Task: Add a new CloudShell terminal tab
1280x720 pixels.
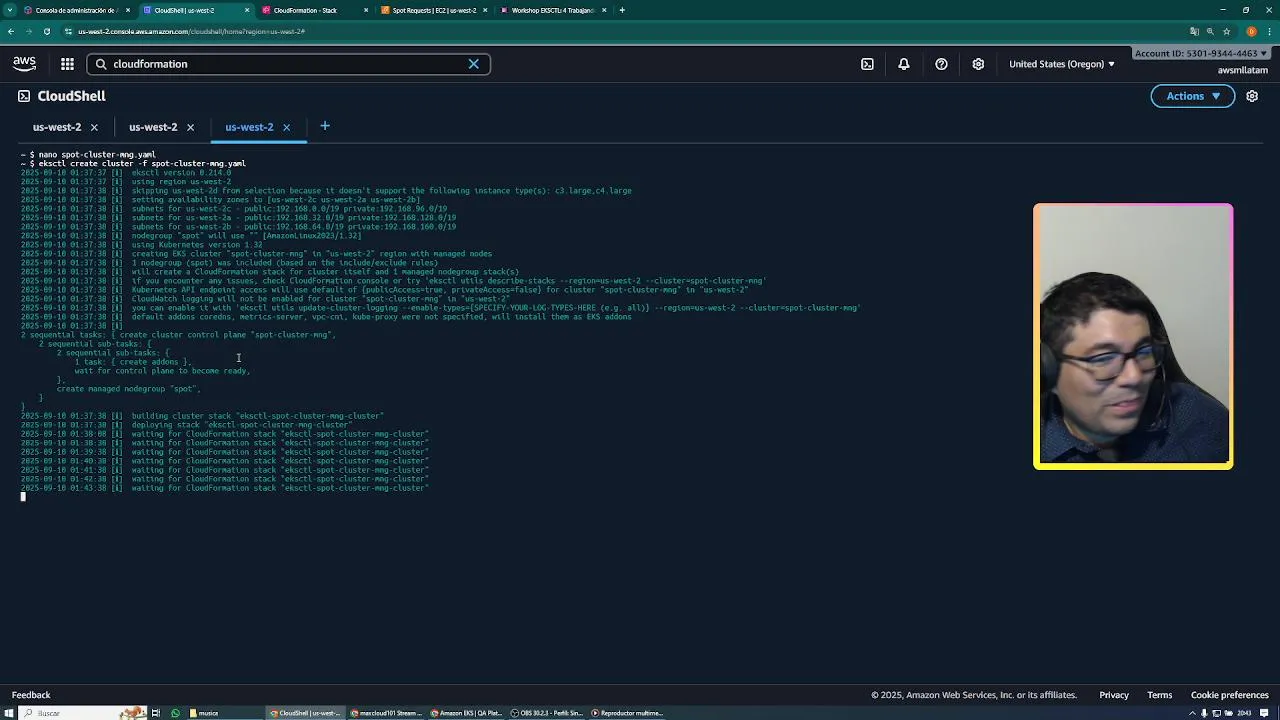Action: point(324,126)
